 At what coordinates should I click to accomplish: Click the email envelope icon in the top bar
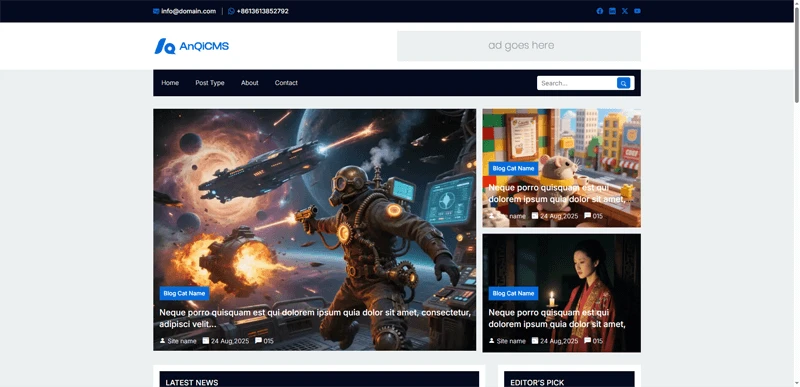click(156, 11)
